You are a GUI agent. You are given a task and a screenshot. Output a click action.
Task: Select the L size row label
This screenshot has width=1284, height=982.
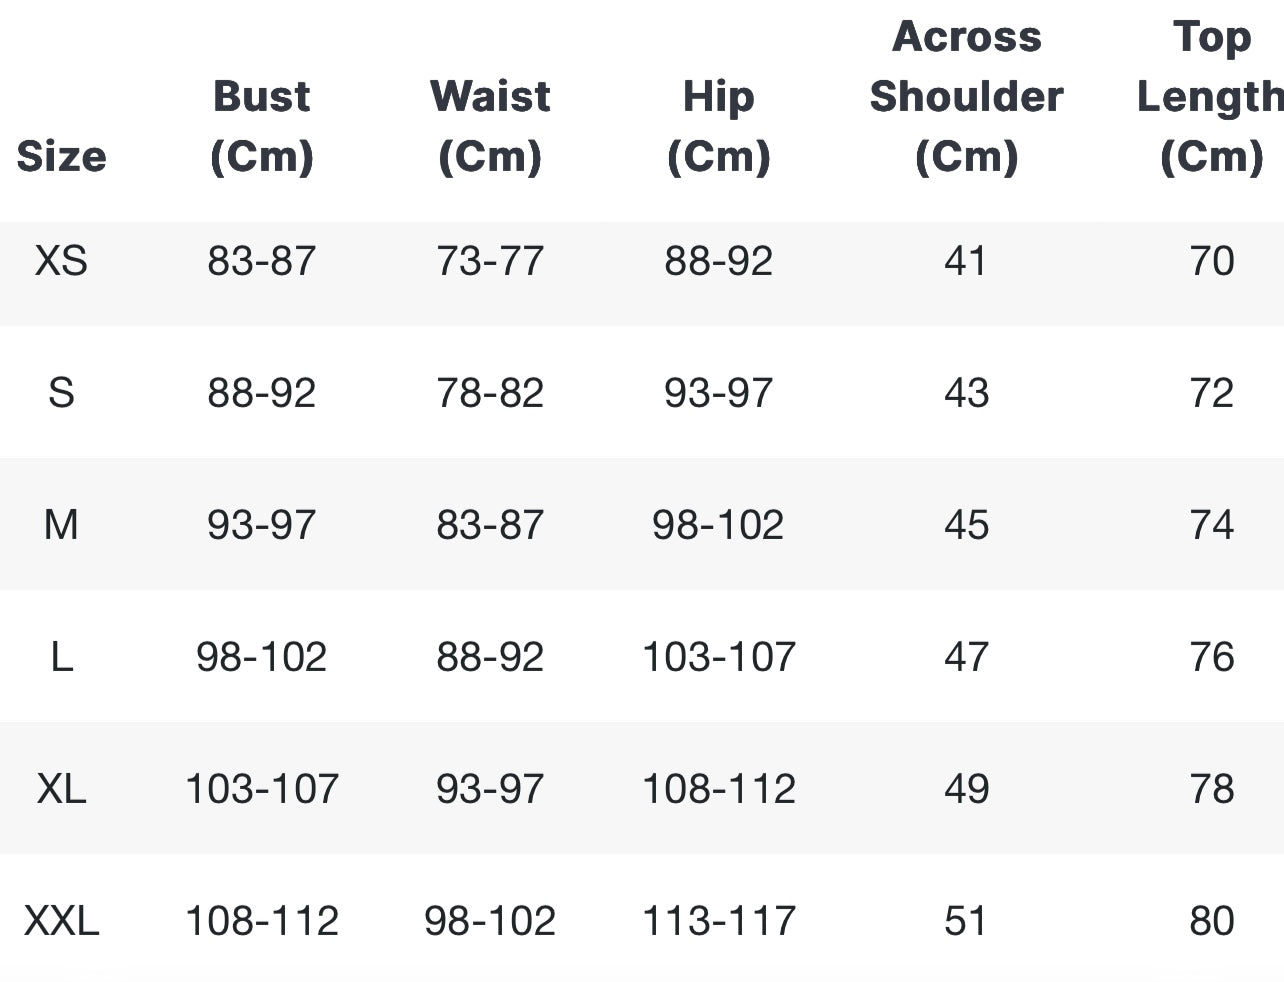click(x=61, y=657)
